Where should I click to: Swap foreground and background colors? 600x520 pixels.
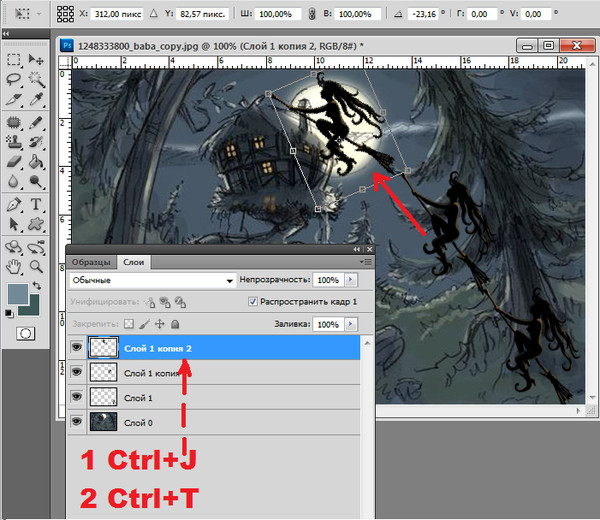(37, 285)
